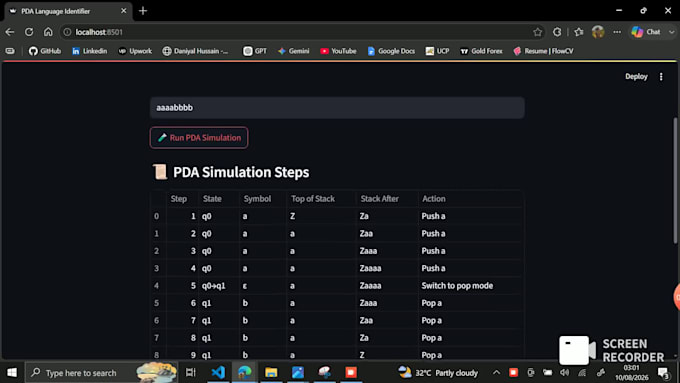This screenshot has width=680, height=383.
Task: Click the site info icon in address bar
Action: tap(67, 32)
